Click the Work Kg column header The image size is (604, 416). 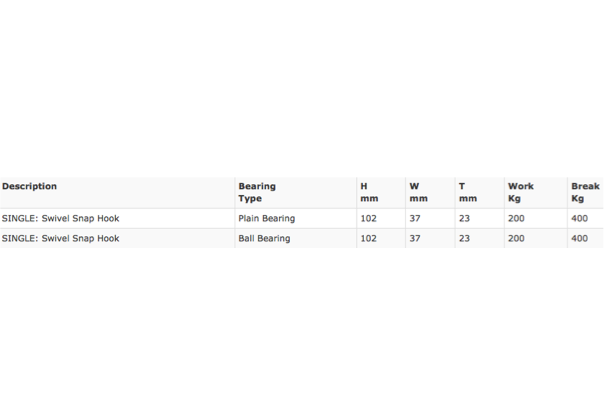click(x=521, y=192)
